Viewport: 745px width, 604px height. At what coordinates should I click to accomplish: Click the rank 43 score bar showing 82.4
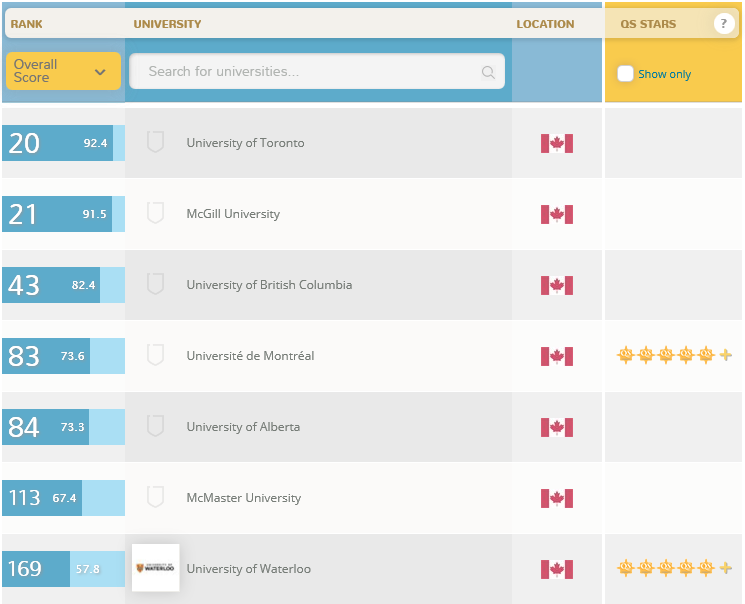[63, 285]
